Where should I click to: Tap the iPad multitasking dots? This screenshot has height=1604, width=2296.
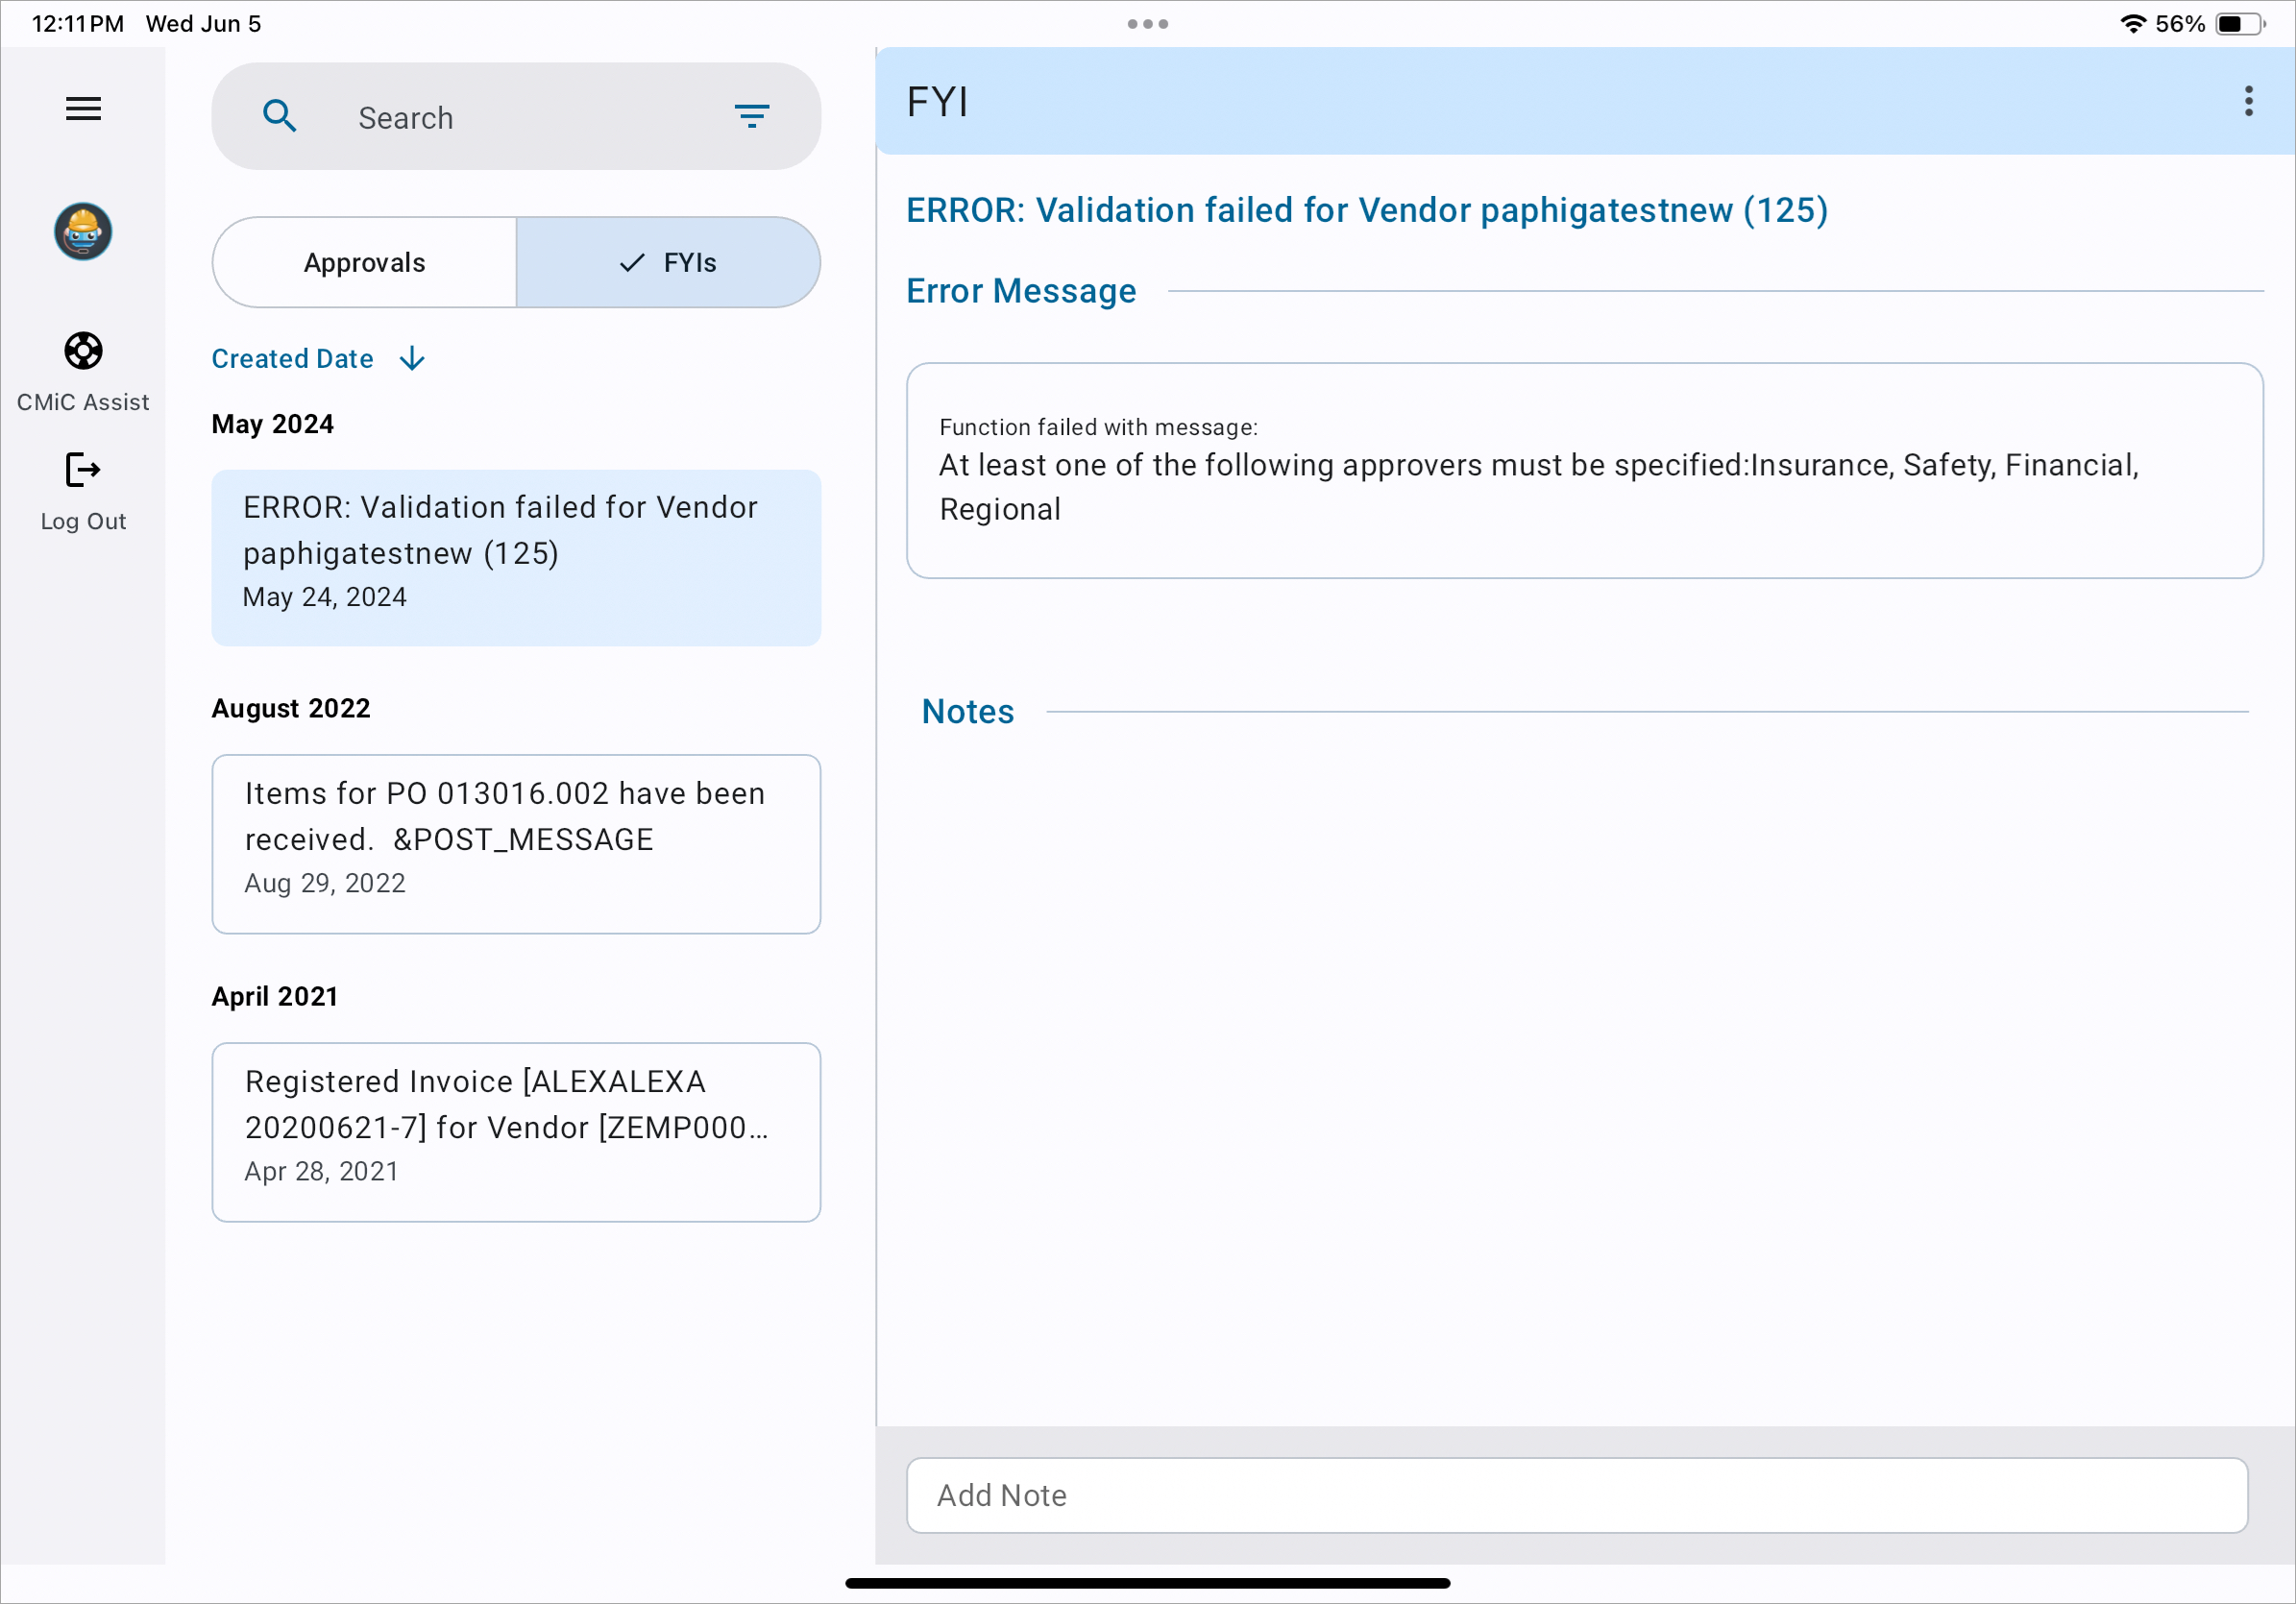[x=1147, y=24]
